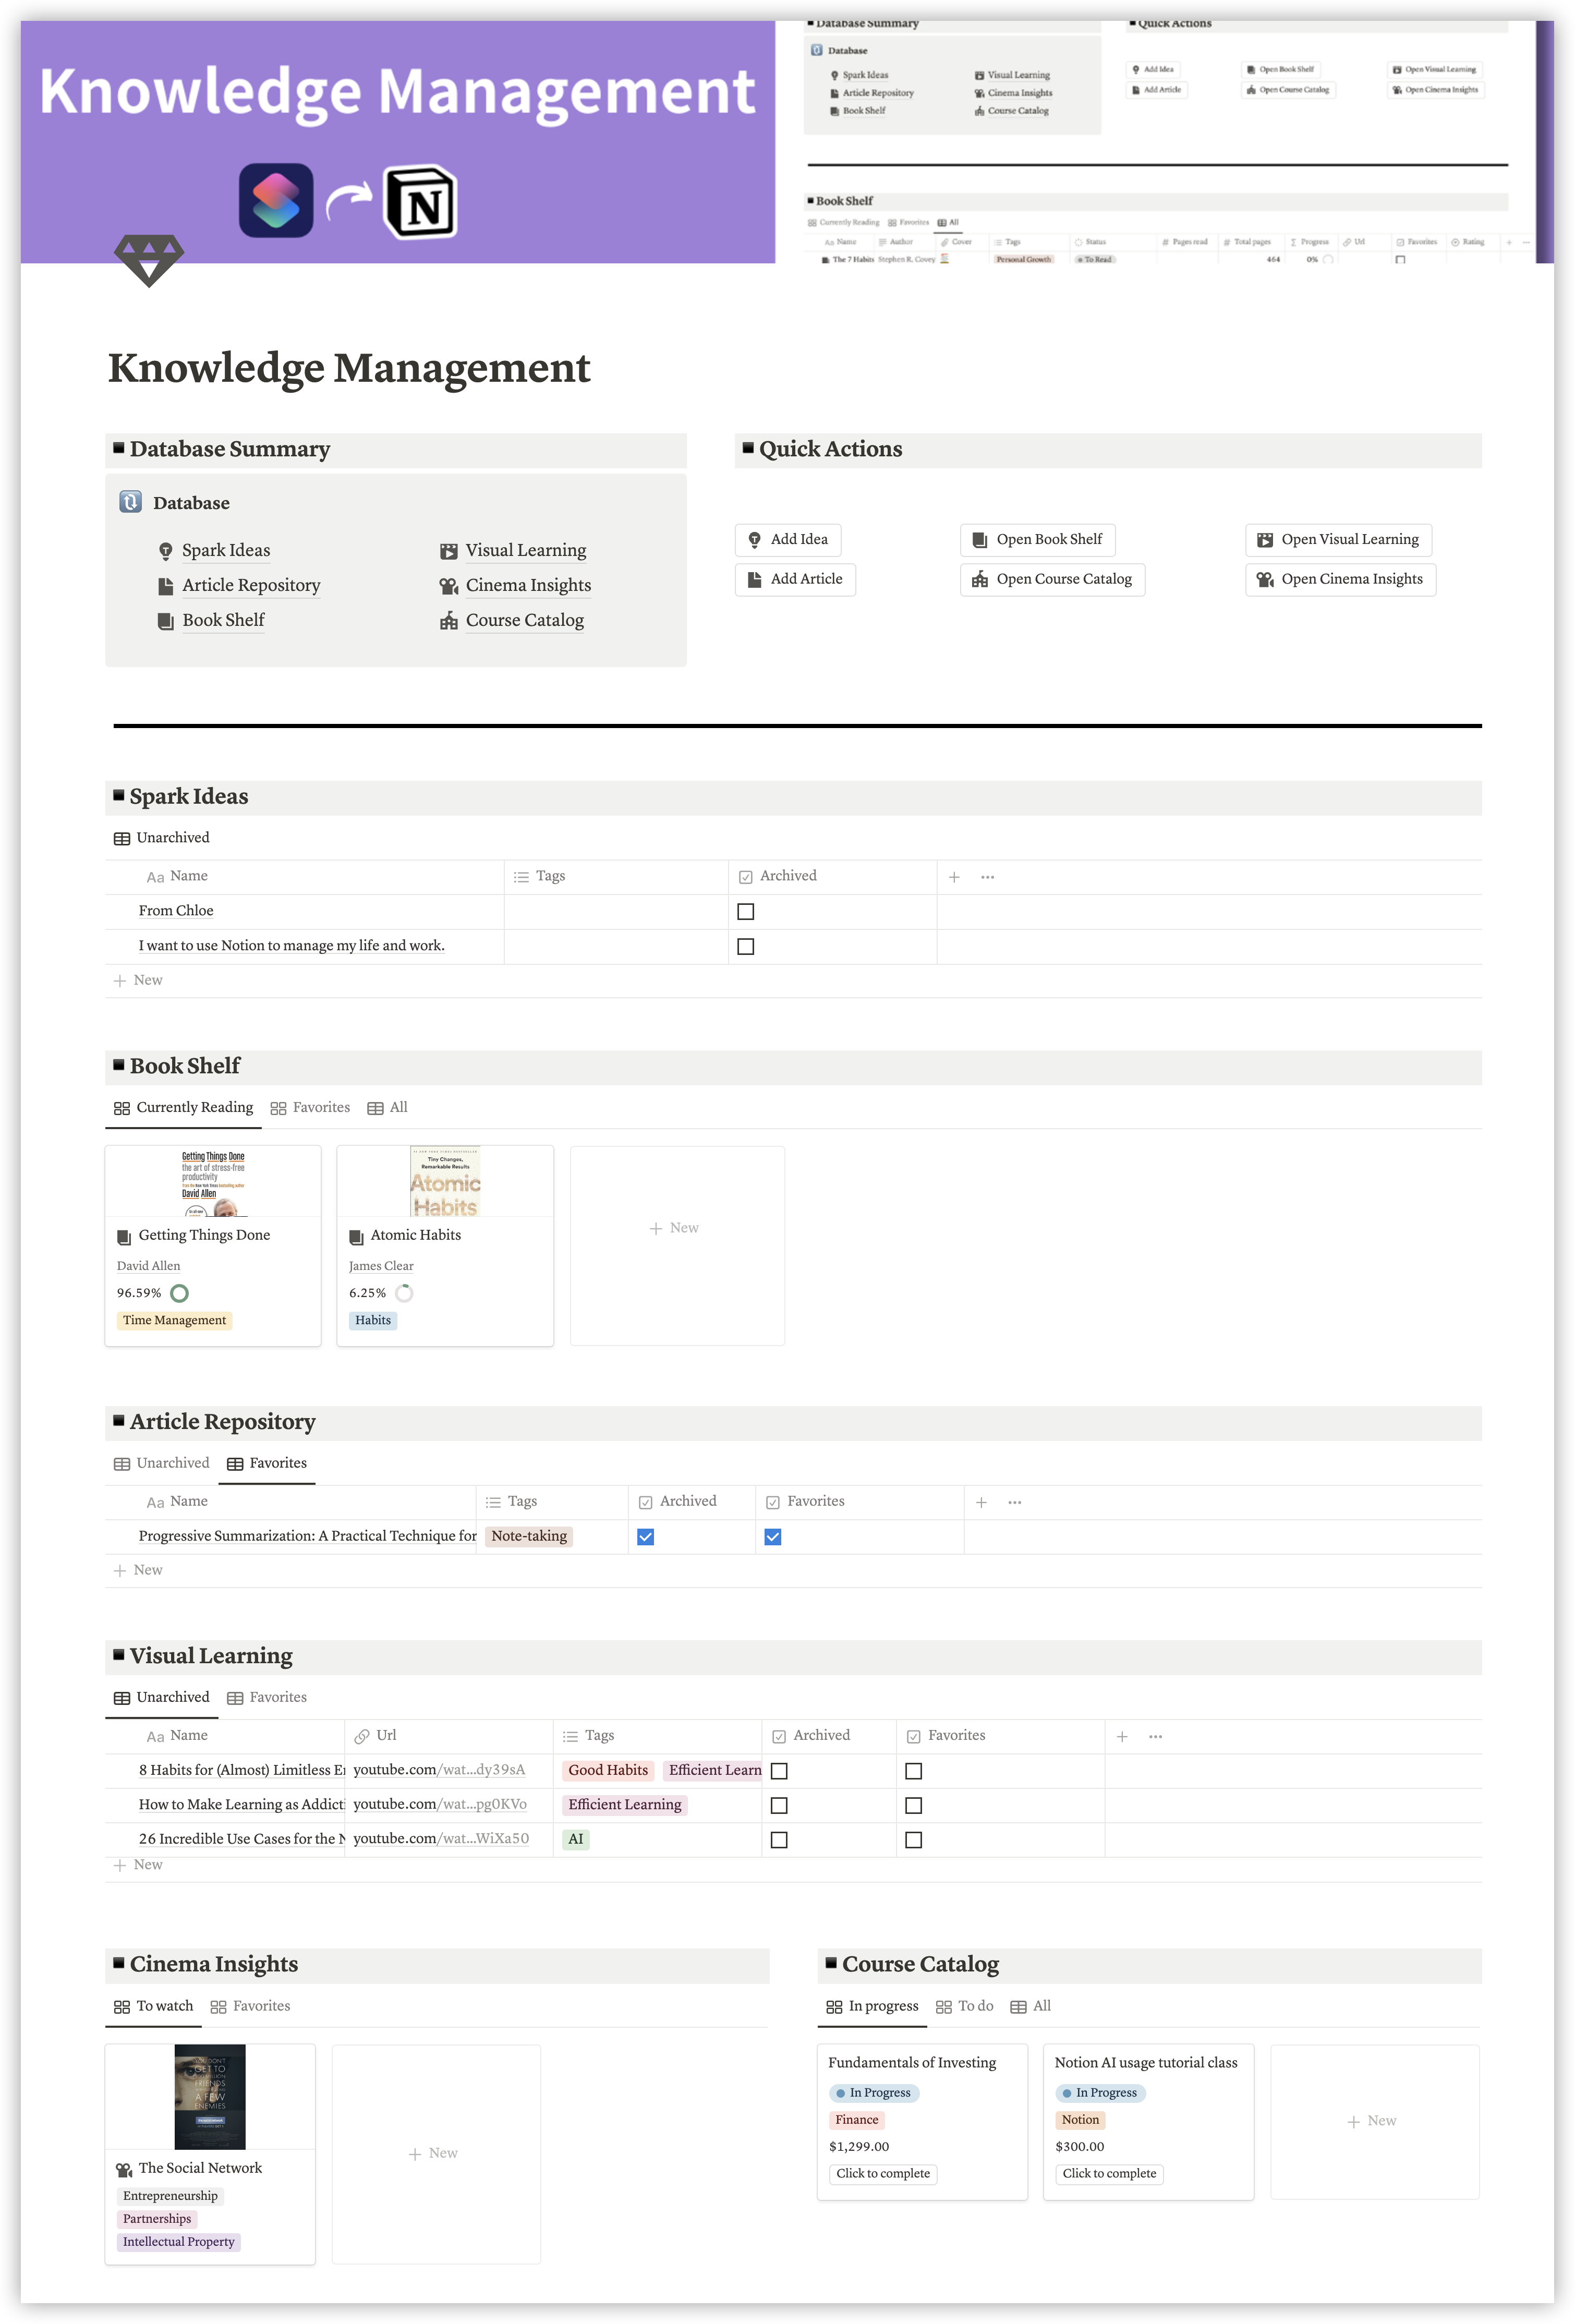1575x2324 pixels.
Task: Click the plus column icon in Visual Learning table
Action: click(x=1121, y=1737)
